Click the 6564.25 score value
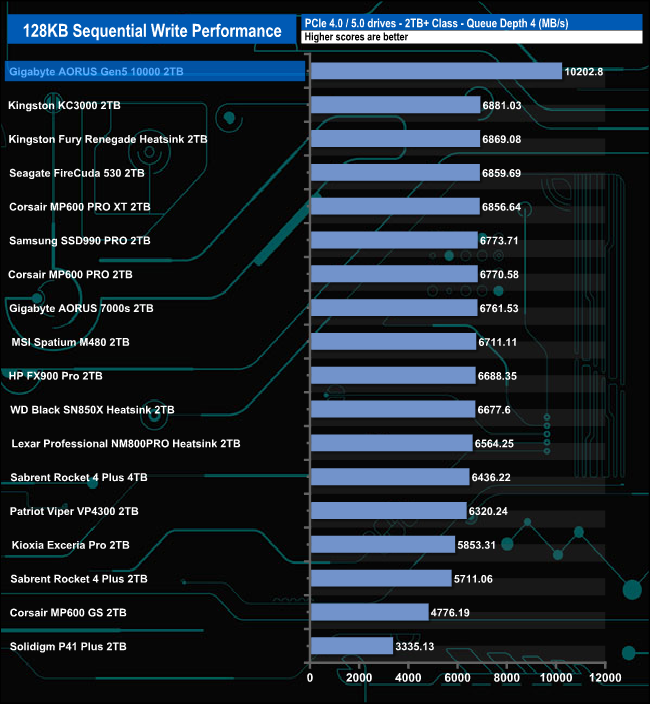Image resolution: width=650 pixels, height=704 pixels. pyautogui.click(x=494, y=444)
